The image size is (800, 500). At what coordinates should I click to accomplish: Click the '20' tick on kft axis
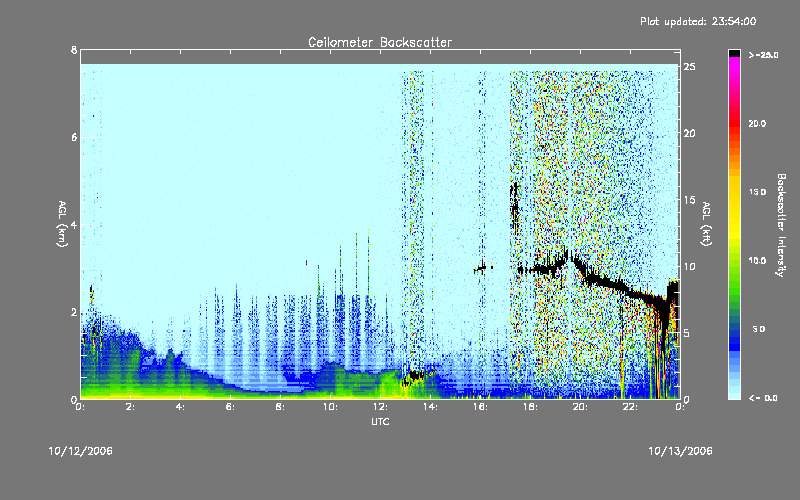pos(689,133)
